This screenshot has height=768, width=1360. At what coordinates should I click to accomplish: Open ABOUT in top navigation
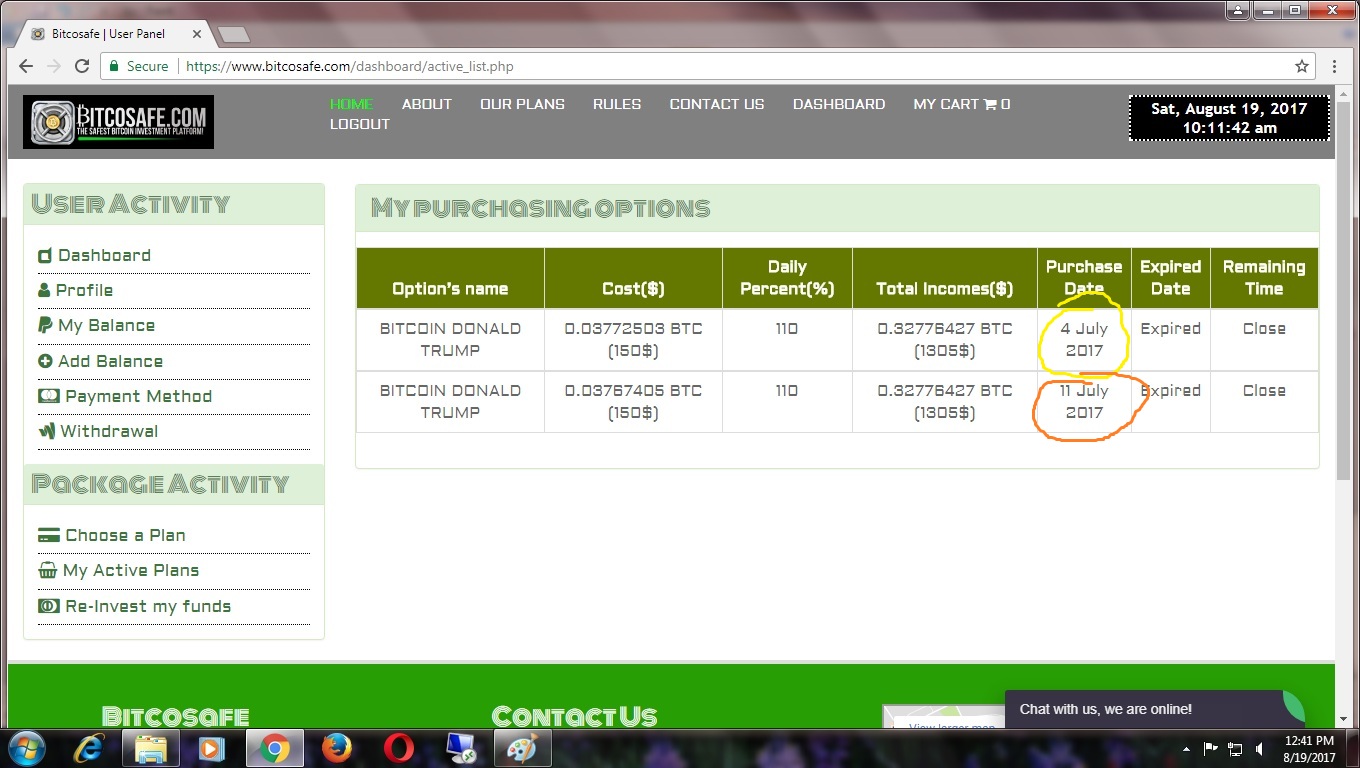click(x=427, y=104)
